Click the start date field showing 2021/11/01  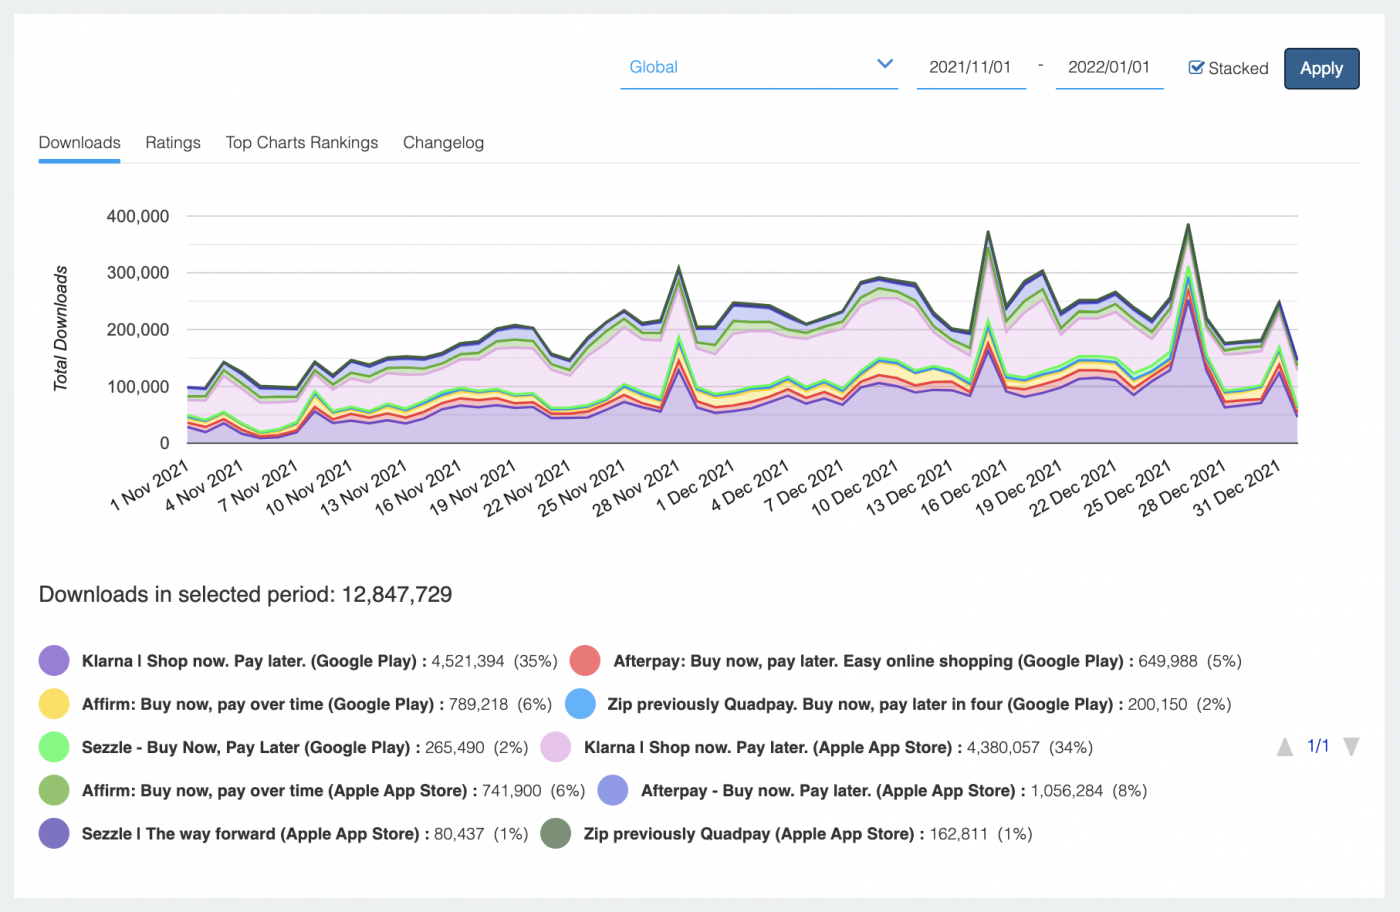[970, 67]
